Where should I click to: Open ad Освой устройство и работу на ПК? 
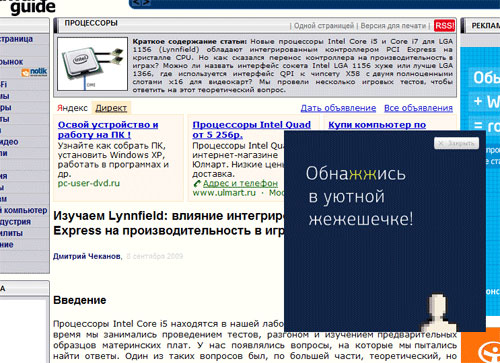[x=108, y=130]
